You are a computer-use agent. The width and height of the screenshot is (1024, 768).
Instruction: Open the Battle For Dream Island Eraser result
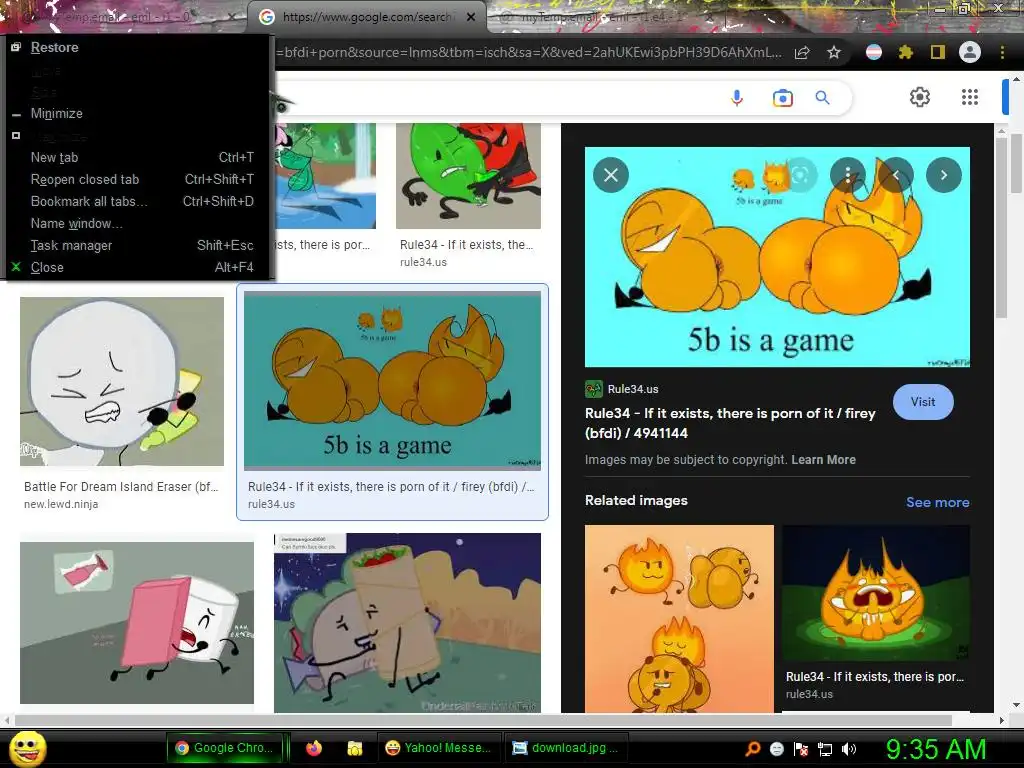click(121, 381)
